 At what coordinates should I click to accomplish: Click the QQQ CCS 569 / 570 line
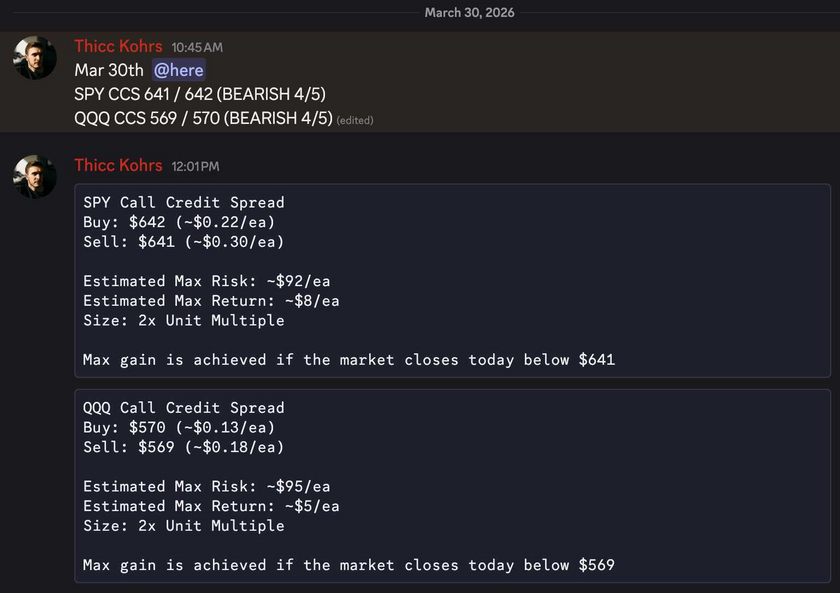[x=203, y=118]
